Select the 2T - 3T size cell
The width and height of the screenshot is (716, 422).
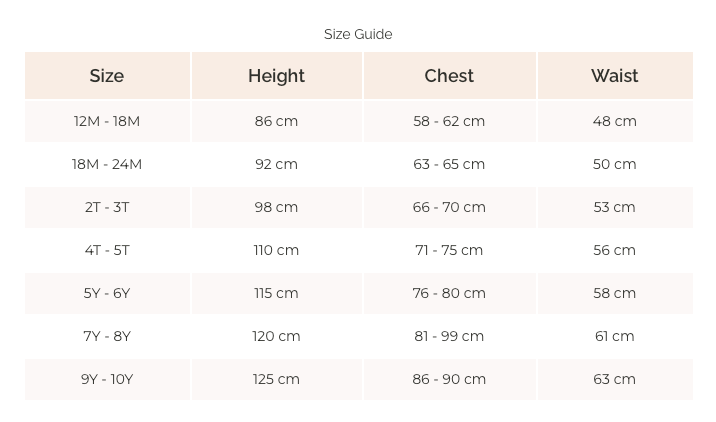point(107,207)
